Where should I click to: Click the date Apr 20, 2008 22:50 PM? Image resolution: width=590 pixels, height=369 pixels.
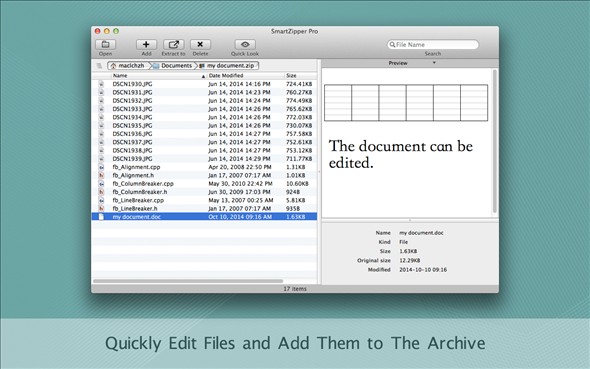pyautogui.click(x=240, y=167)
